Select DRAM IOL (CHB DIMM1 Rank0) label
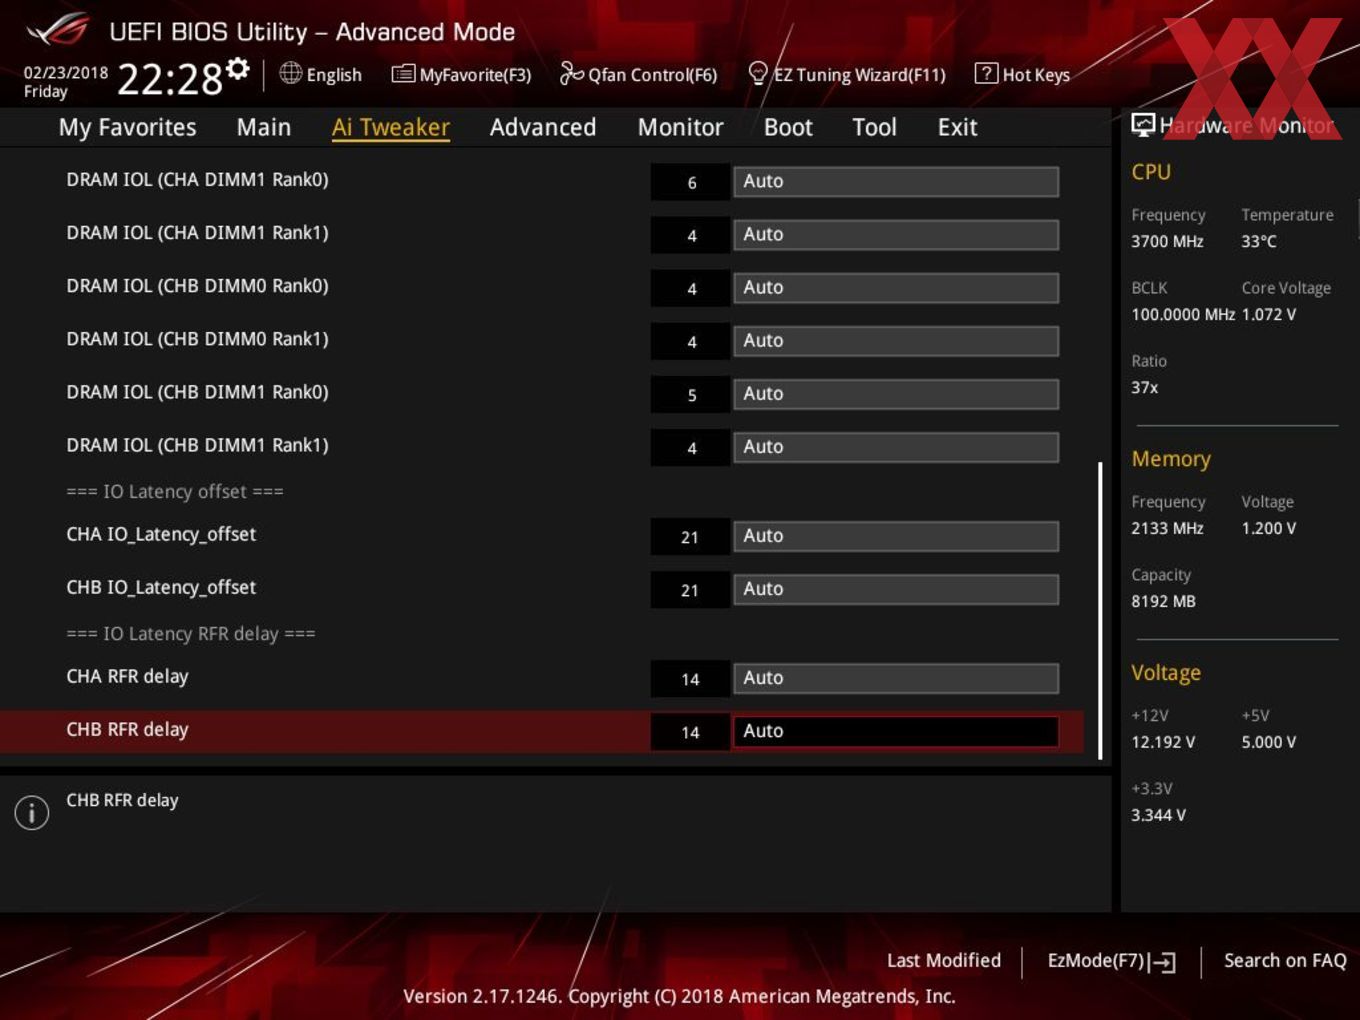The width and height of the screenshot is (1360, 1020). [x=197, y=392]
